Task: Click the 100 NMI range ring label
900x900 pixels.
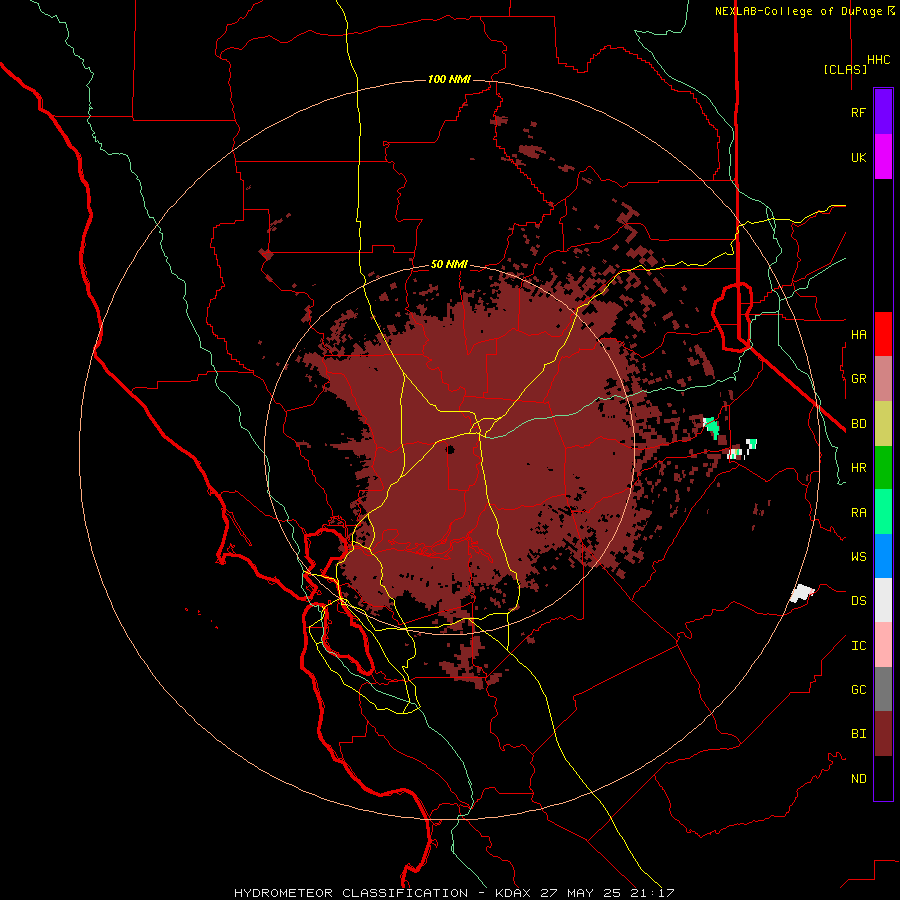Action: pos(449,79)
